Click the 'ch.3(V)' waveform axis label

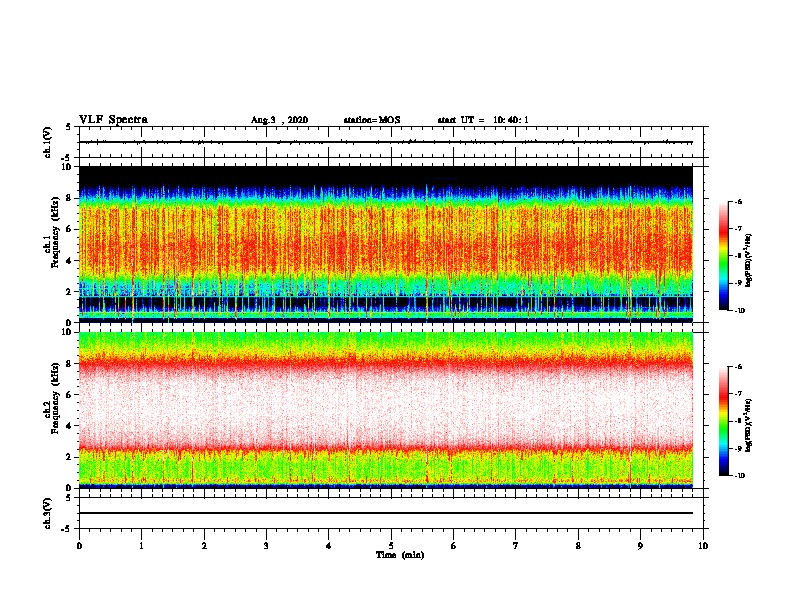click(x=47, y=513)
